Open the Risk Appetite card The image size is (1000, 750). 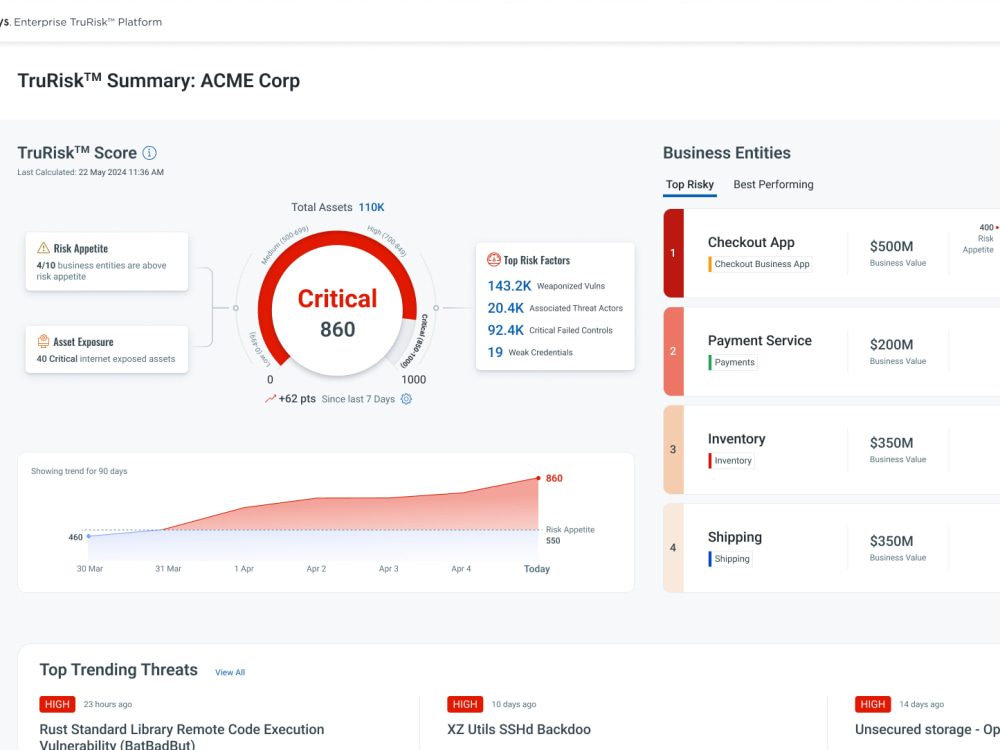click(107, 262)
